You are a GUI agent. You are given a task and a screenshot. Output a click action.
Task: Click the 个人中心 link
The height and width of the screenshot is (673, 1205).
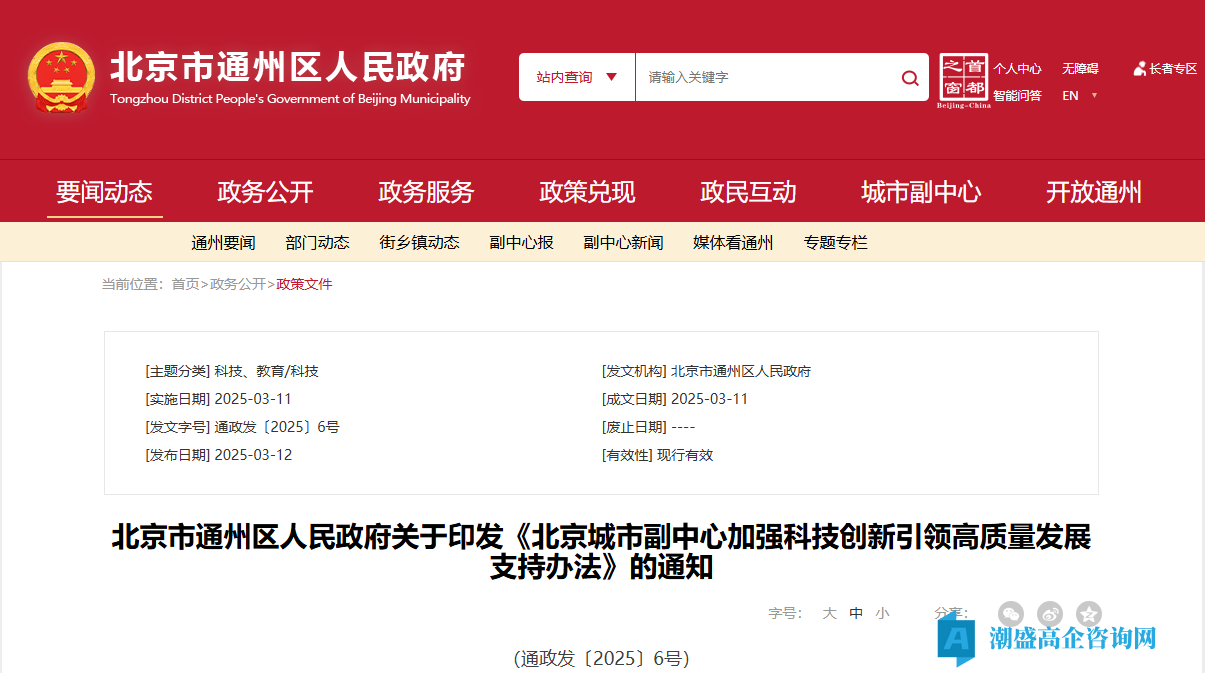(1017, 69)
